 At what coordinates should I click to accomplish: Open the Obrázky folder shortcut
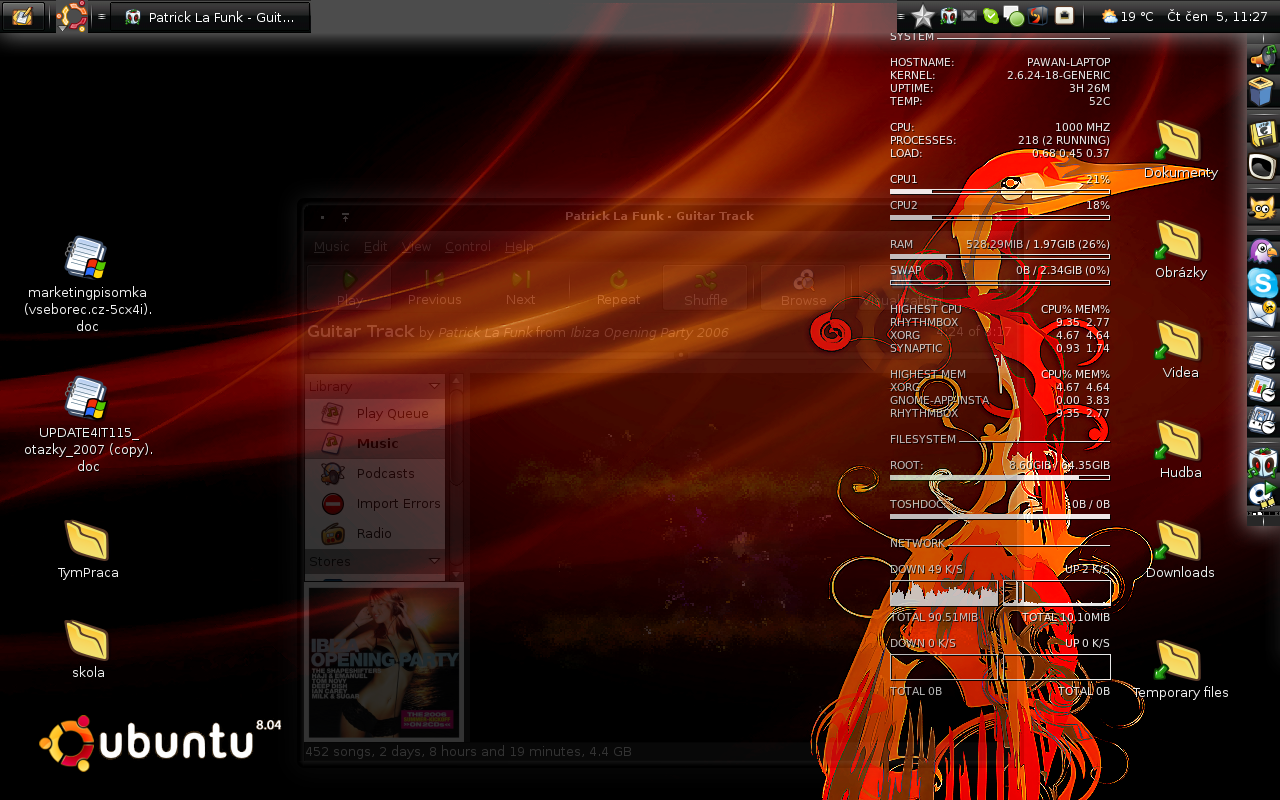point(1179,250)
